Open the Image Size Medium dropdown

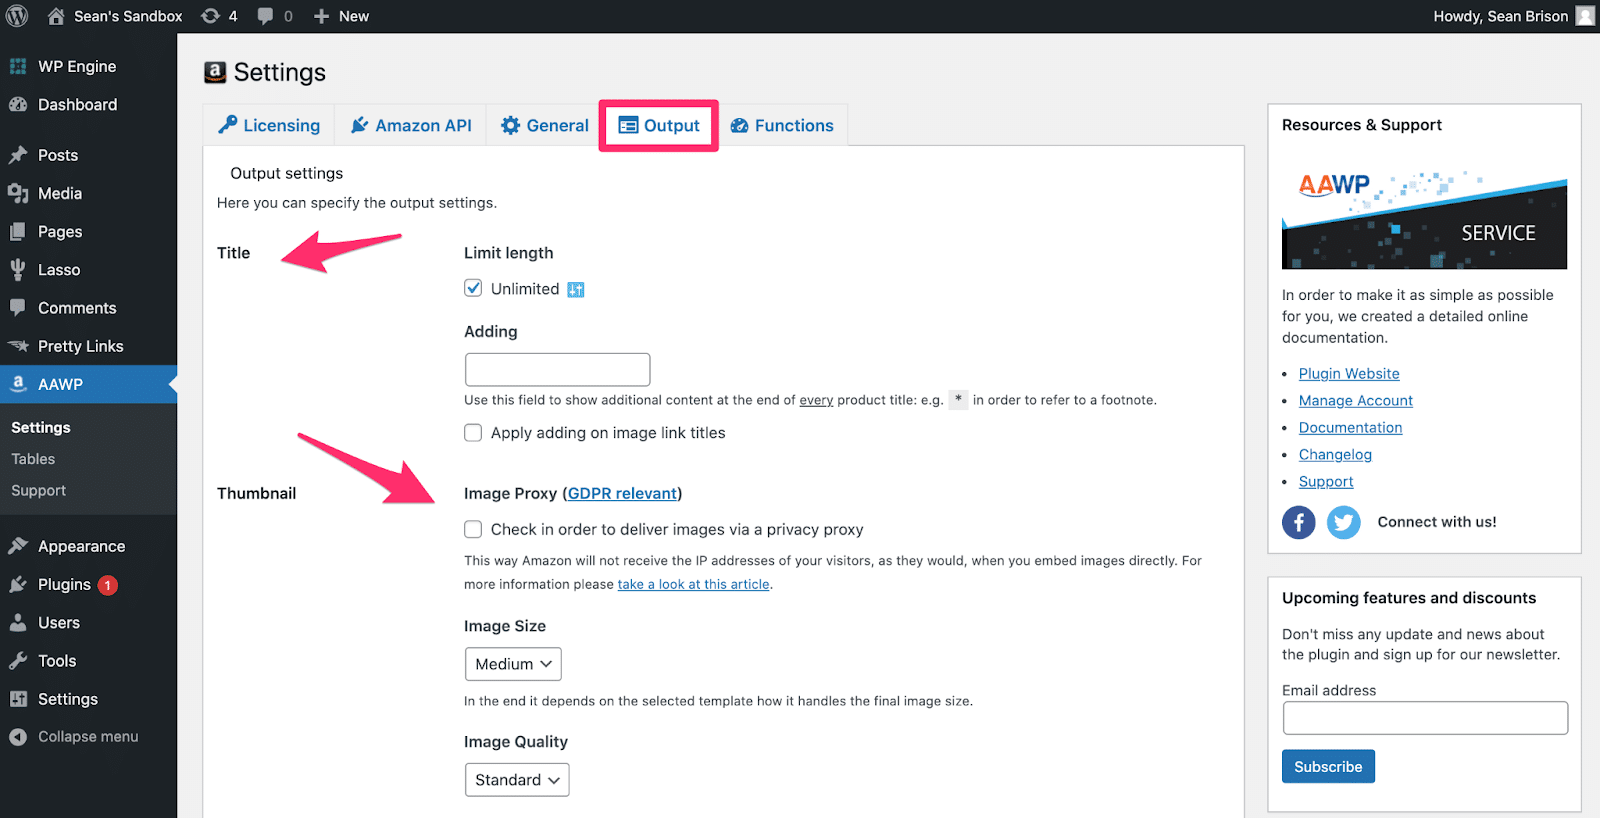pyautogui.click(x=513, y=664)
